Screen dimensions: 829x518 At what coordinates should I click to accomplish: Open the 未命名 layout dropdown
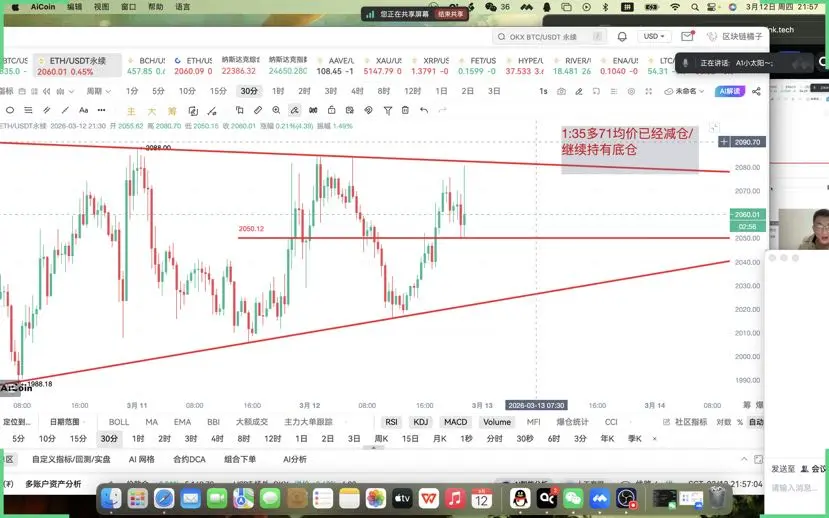coord(685,91)
